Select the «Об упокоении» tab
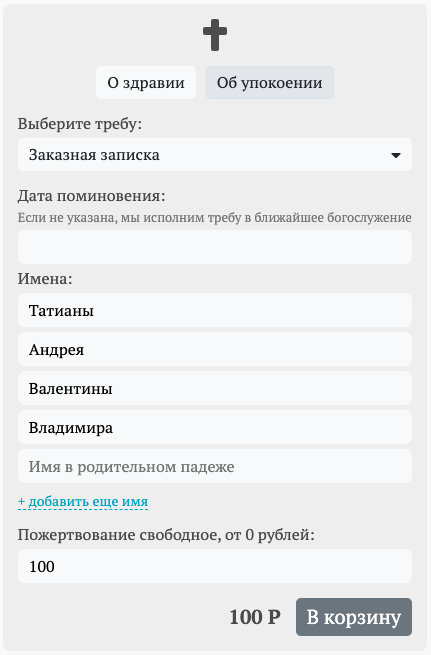Image resolution: width=431 pixels, height=655 pixels. pyautogui.click(x=269, y=82)
